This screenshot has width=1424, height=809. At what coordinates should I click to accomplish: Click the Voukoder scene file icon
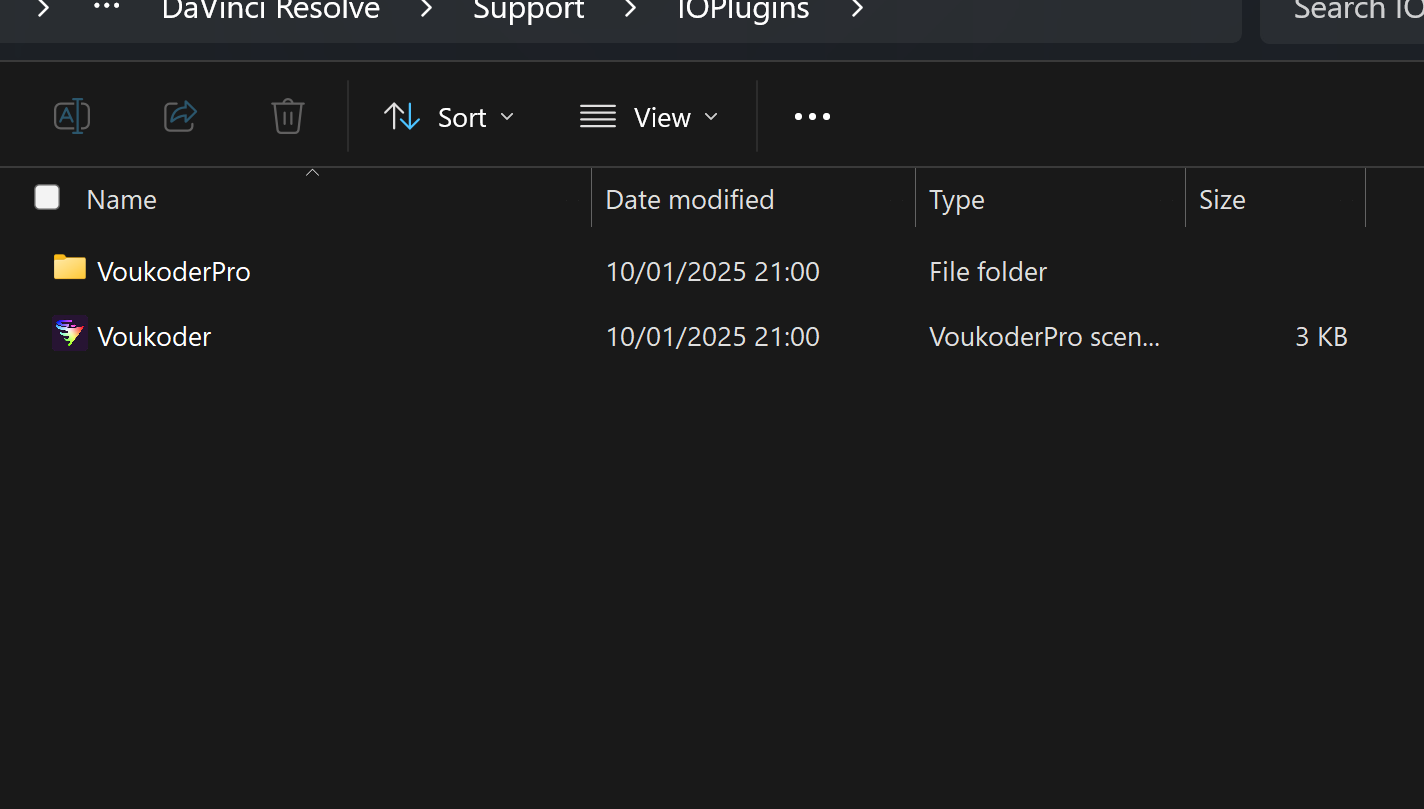70,334
